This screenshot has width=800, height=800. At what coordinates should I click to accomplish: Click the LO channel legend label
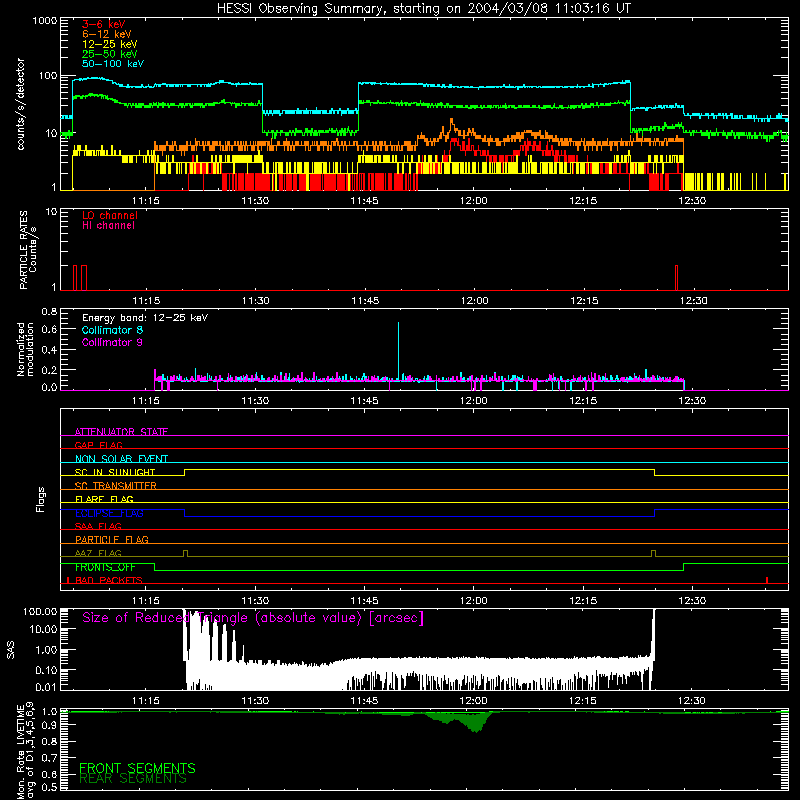[x=110, y=215]
